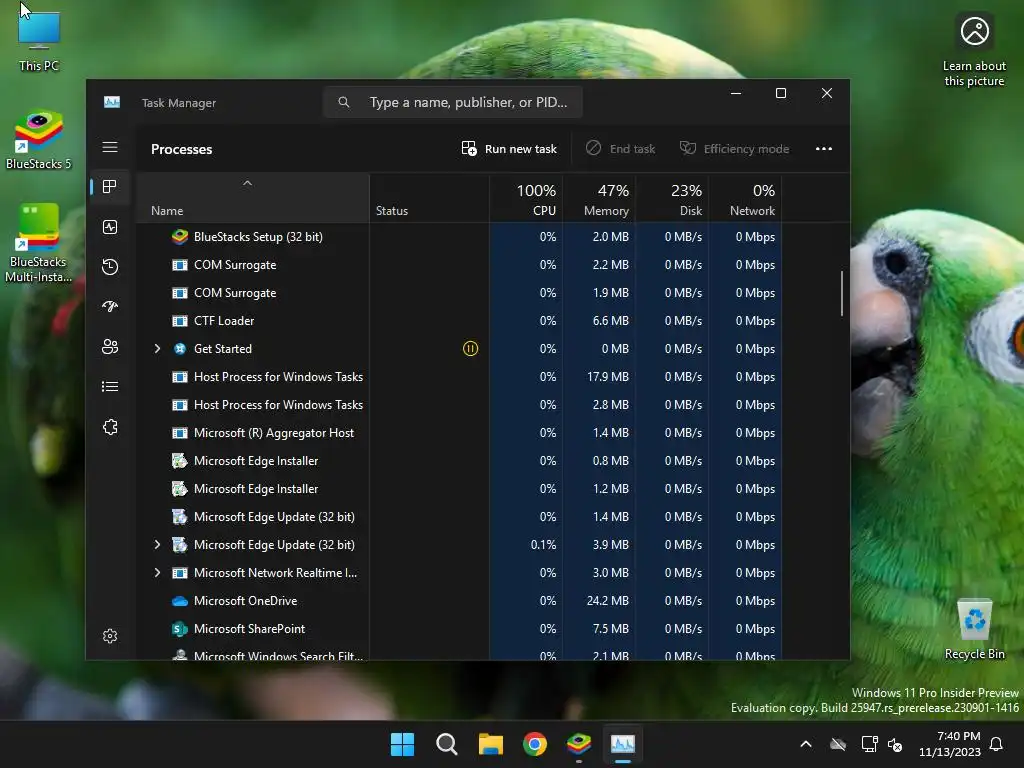Launch Google Chrome from taskbar
The height and width of the screenshot is (768, 1024).
tap(535, 744)
